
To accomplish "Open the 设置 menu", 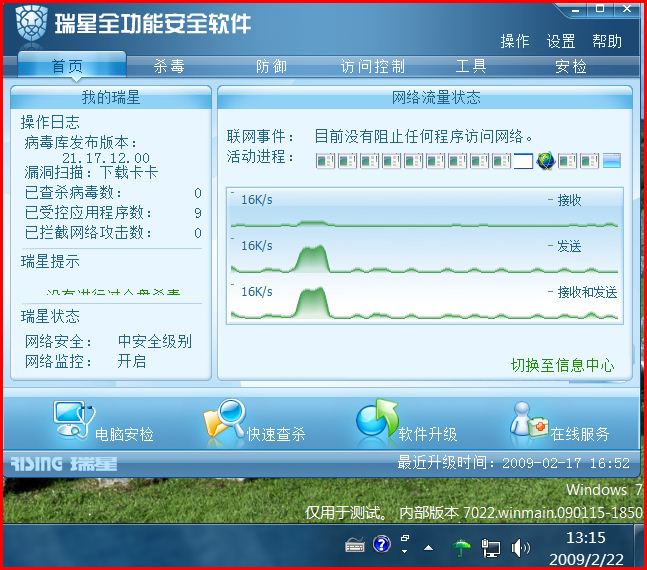I will (x=561, y=41).
